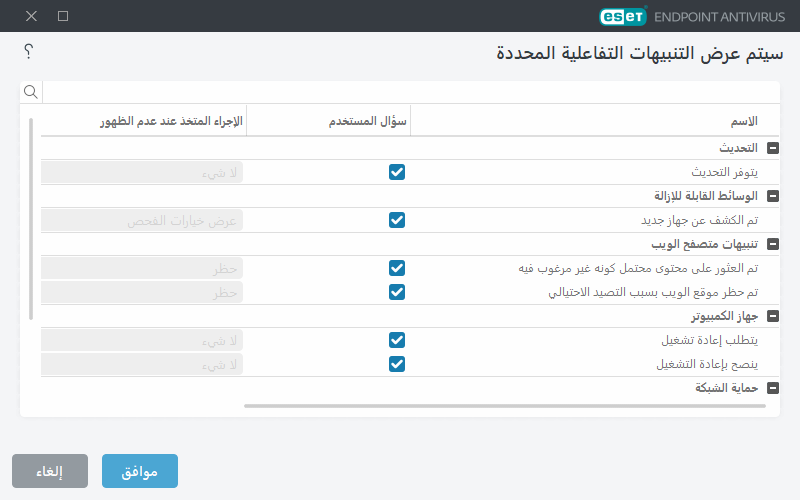Collapse the 'التحديث' section
The image size is (800, 500).
pyautogui.click(x=772, y=148)
